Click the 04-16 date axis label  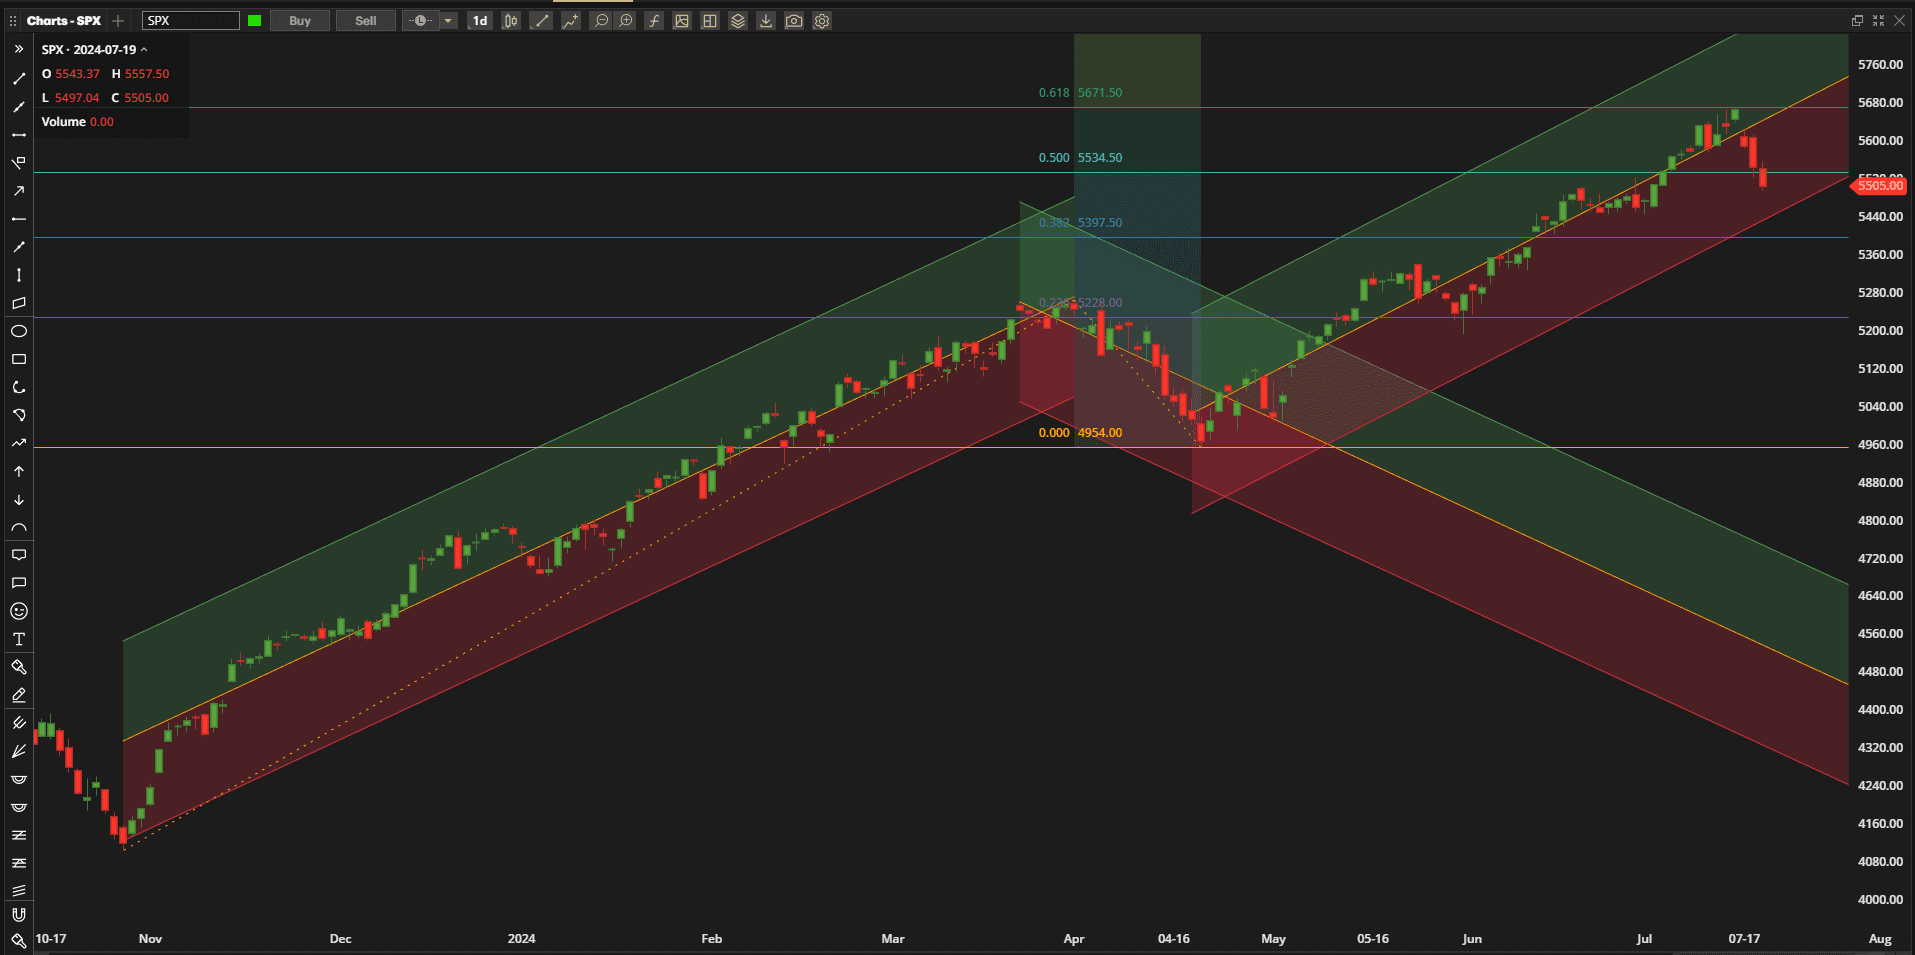coord(1174,938)
